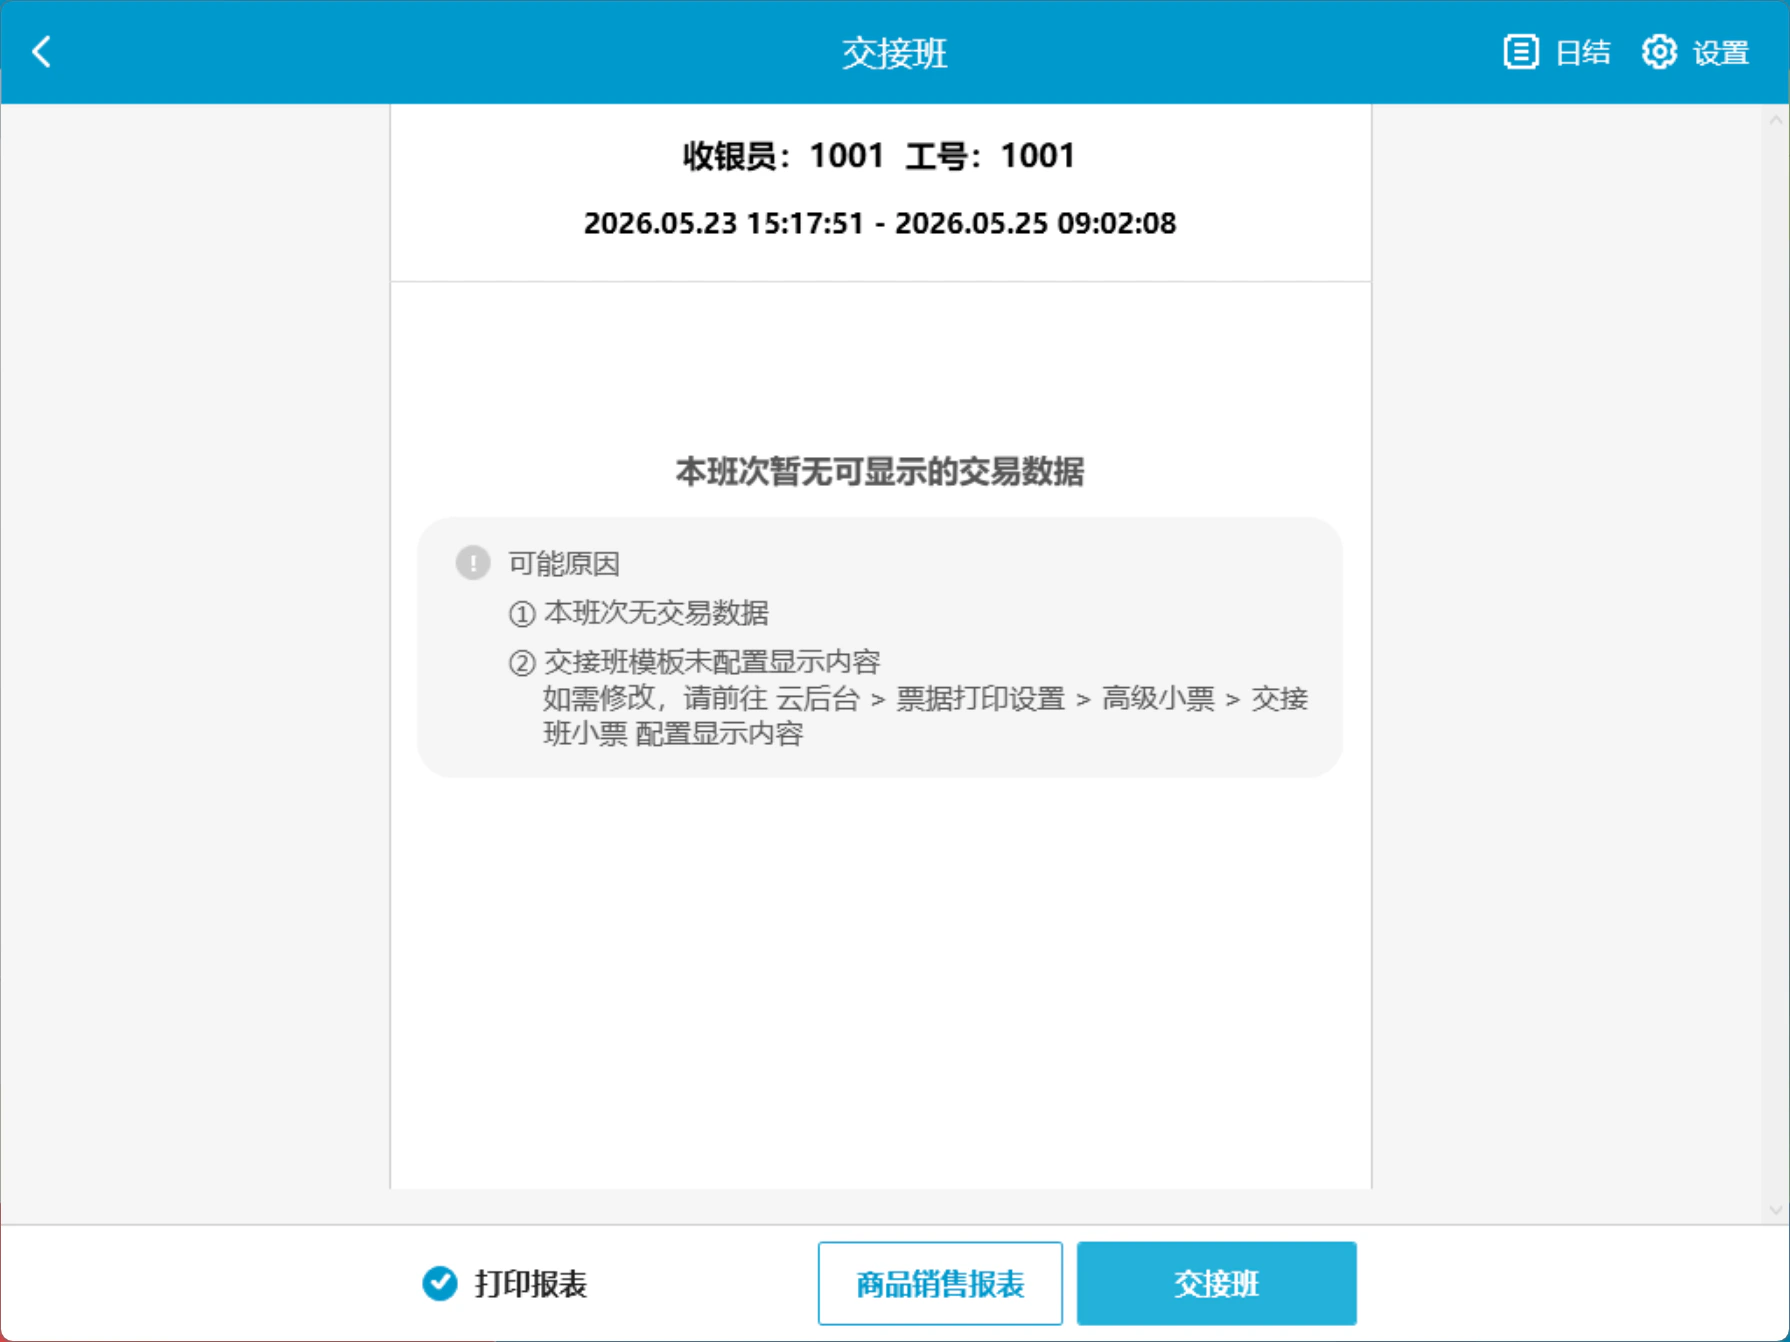Click the exclamation icon beside 可能原因

(473, 563)
